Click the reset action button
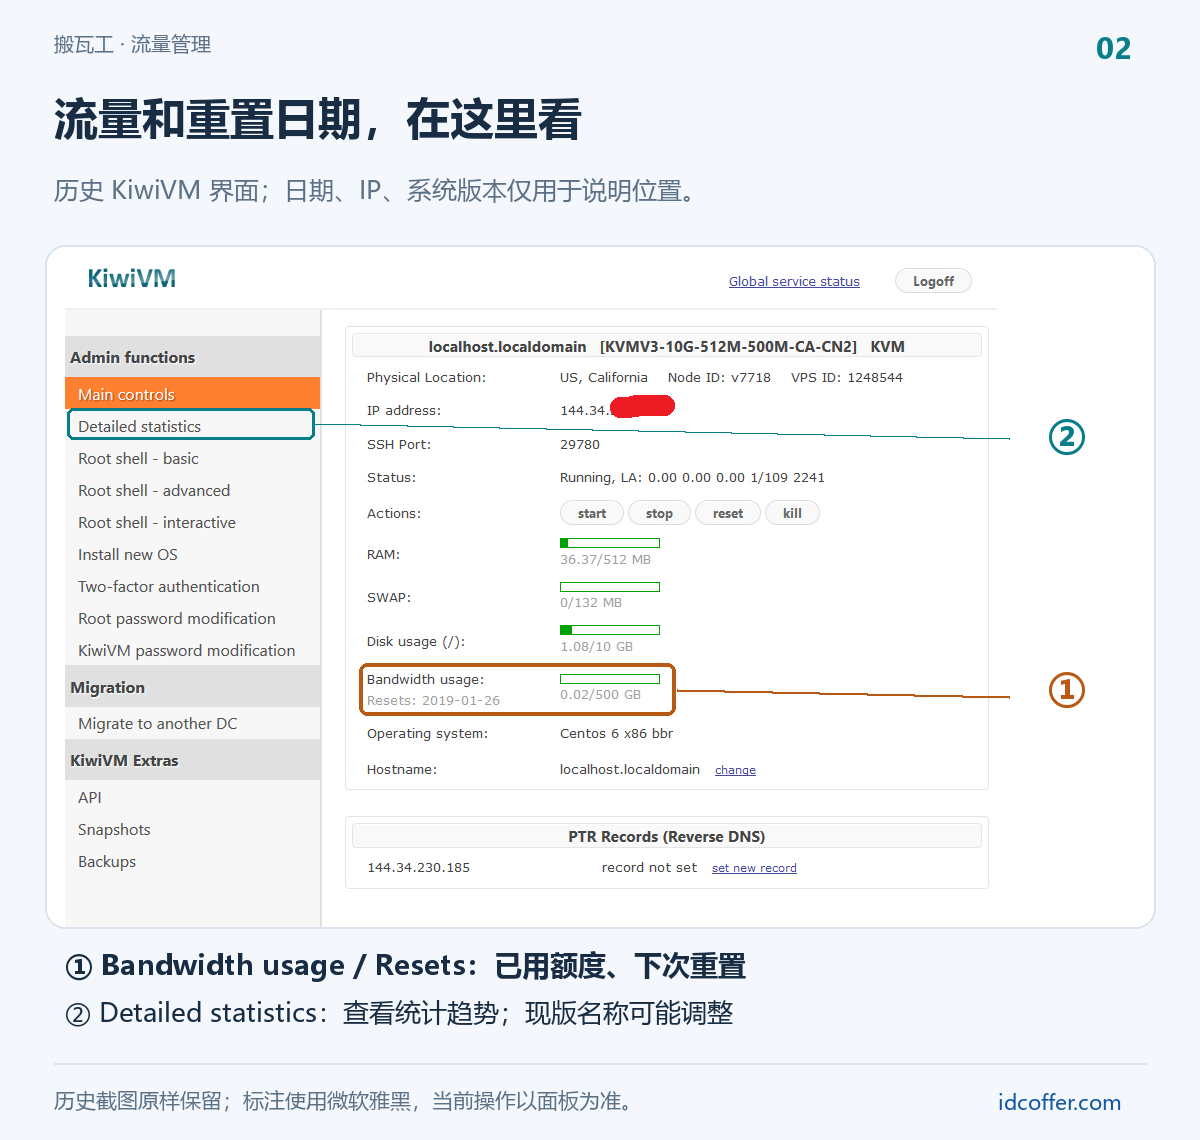 point(728,513)
